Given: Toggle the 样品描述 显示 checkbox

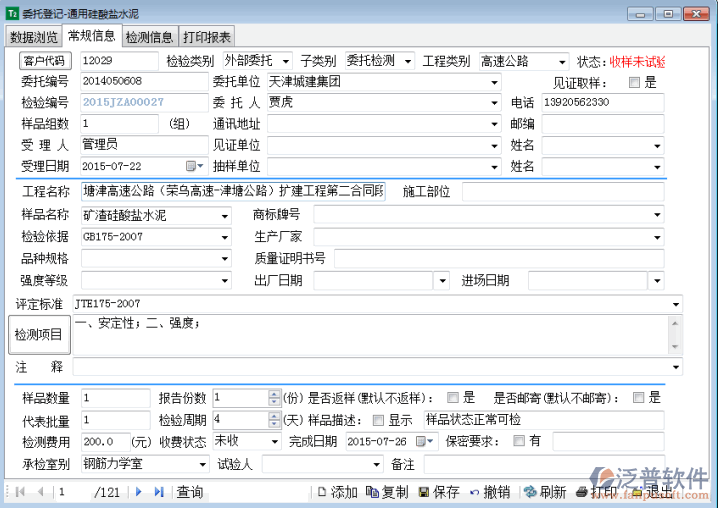Looking at the screenshot, I should coord(378,420).
